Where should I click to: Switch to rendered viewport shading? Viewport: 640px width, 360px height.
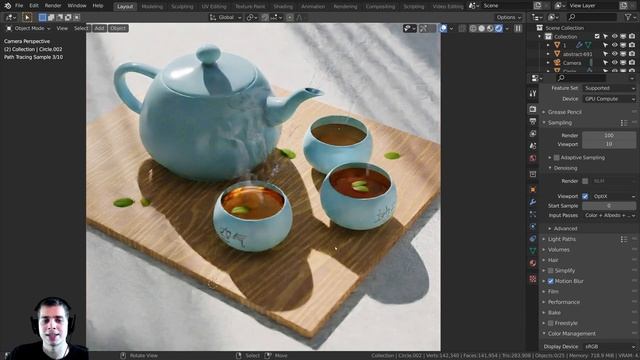[x=499, y=28]
